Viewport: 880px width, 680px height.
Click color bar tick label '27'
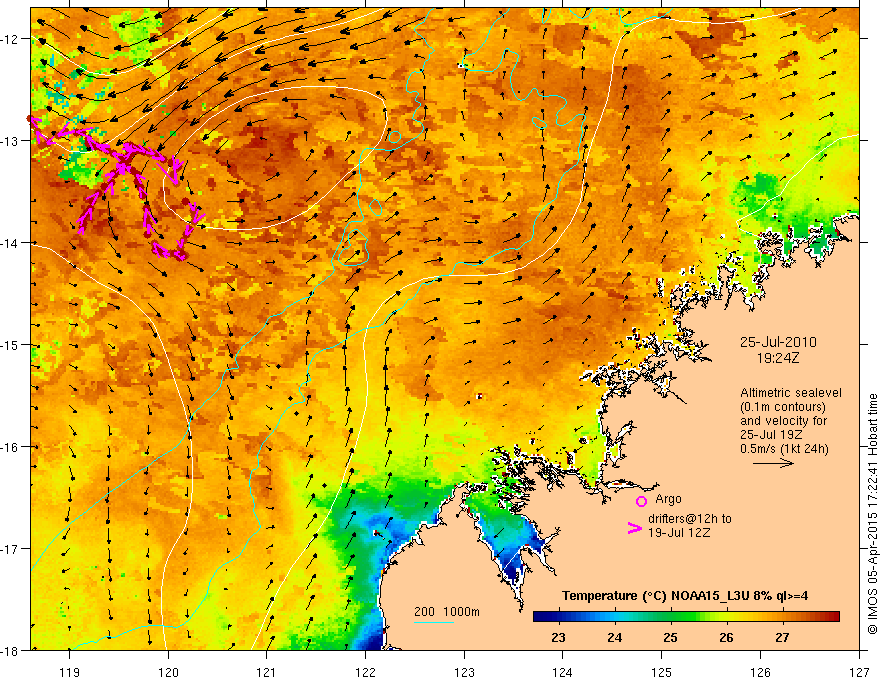(x=782, y=637)
